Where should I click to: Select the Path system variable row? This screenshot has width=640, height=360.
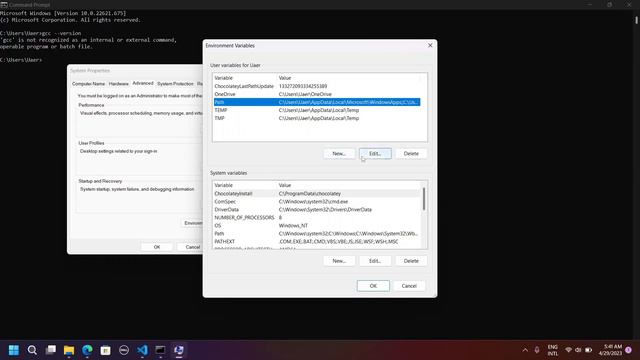[317, 233]
